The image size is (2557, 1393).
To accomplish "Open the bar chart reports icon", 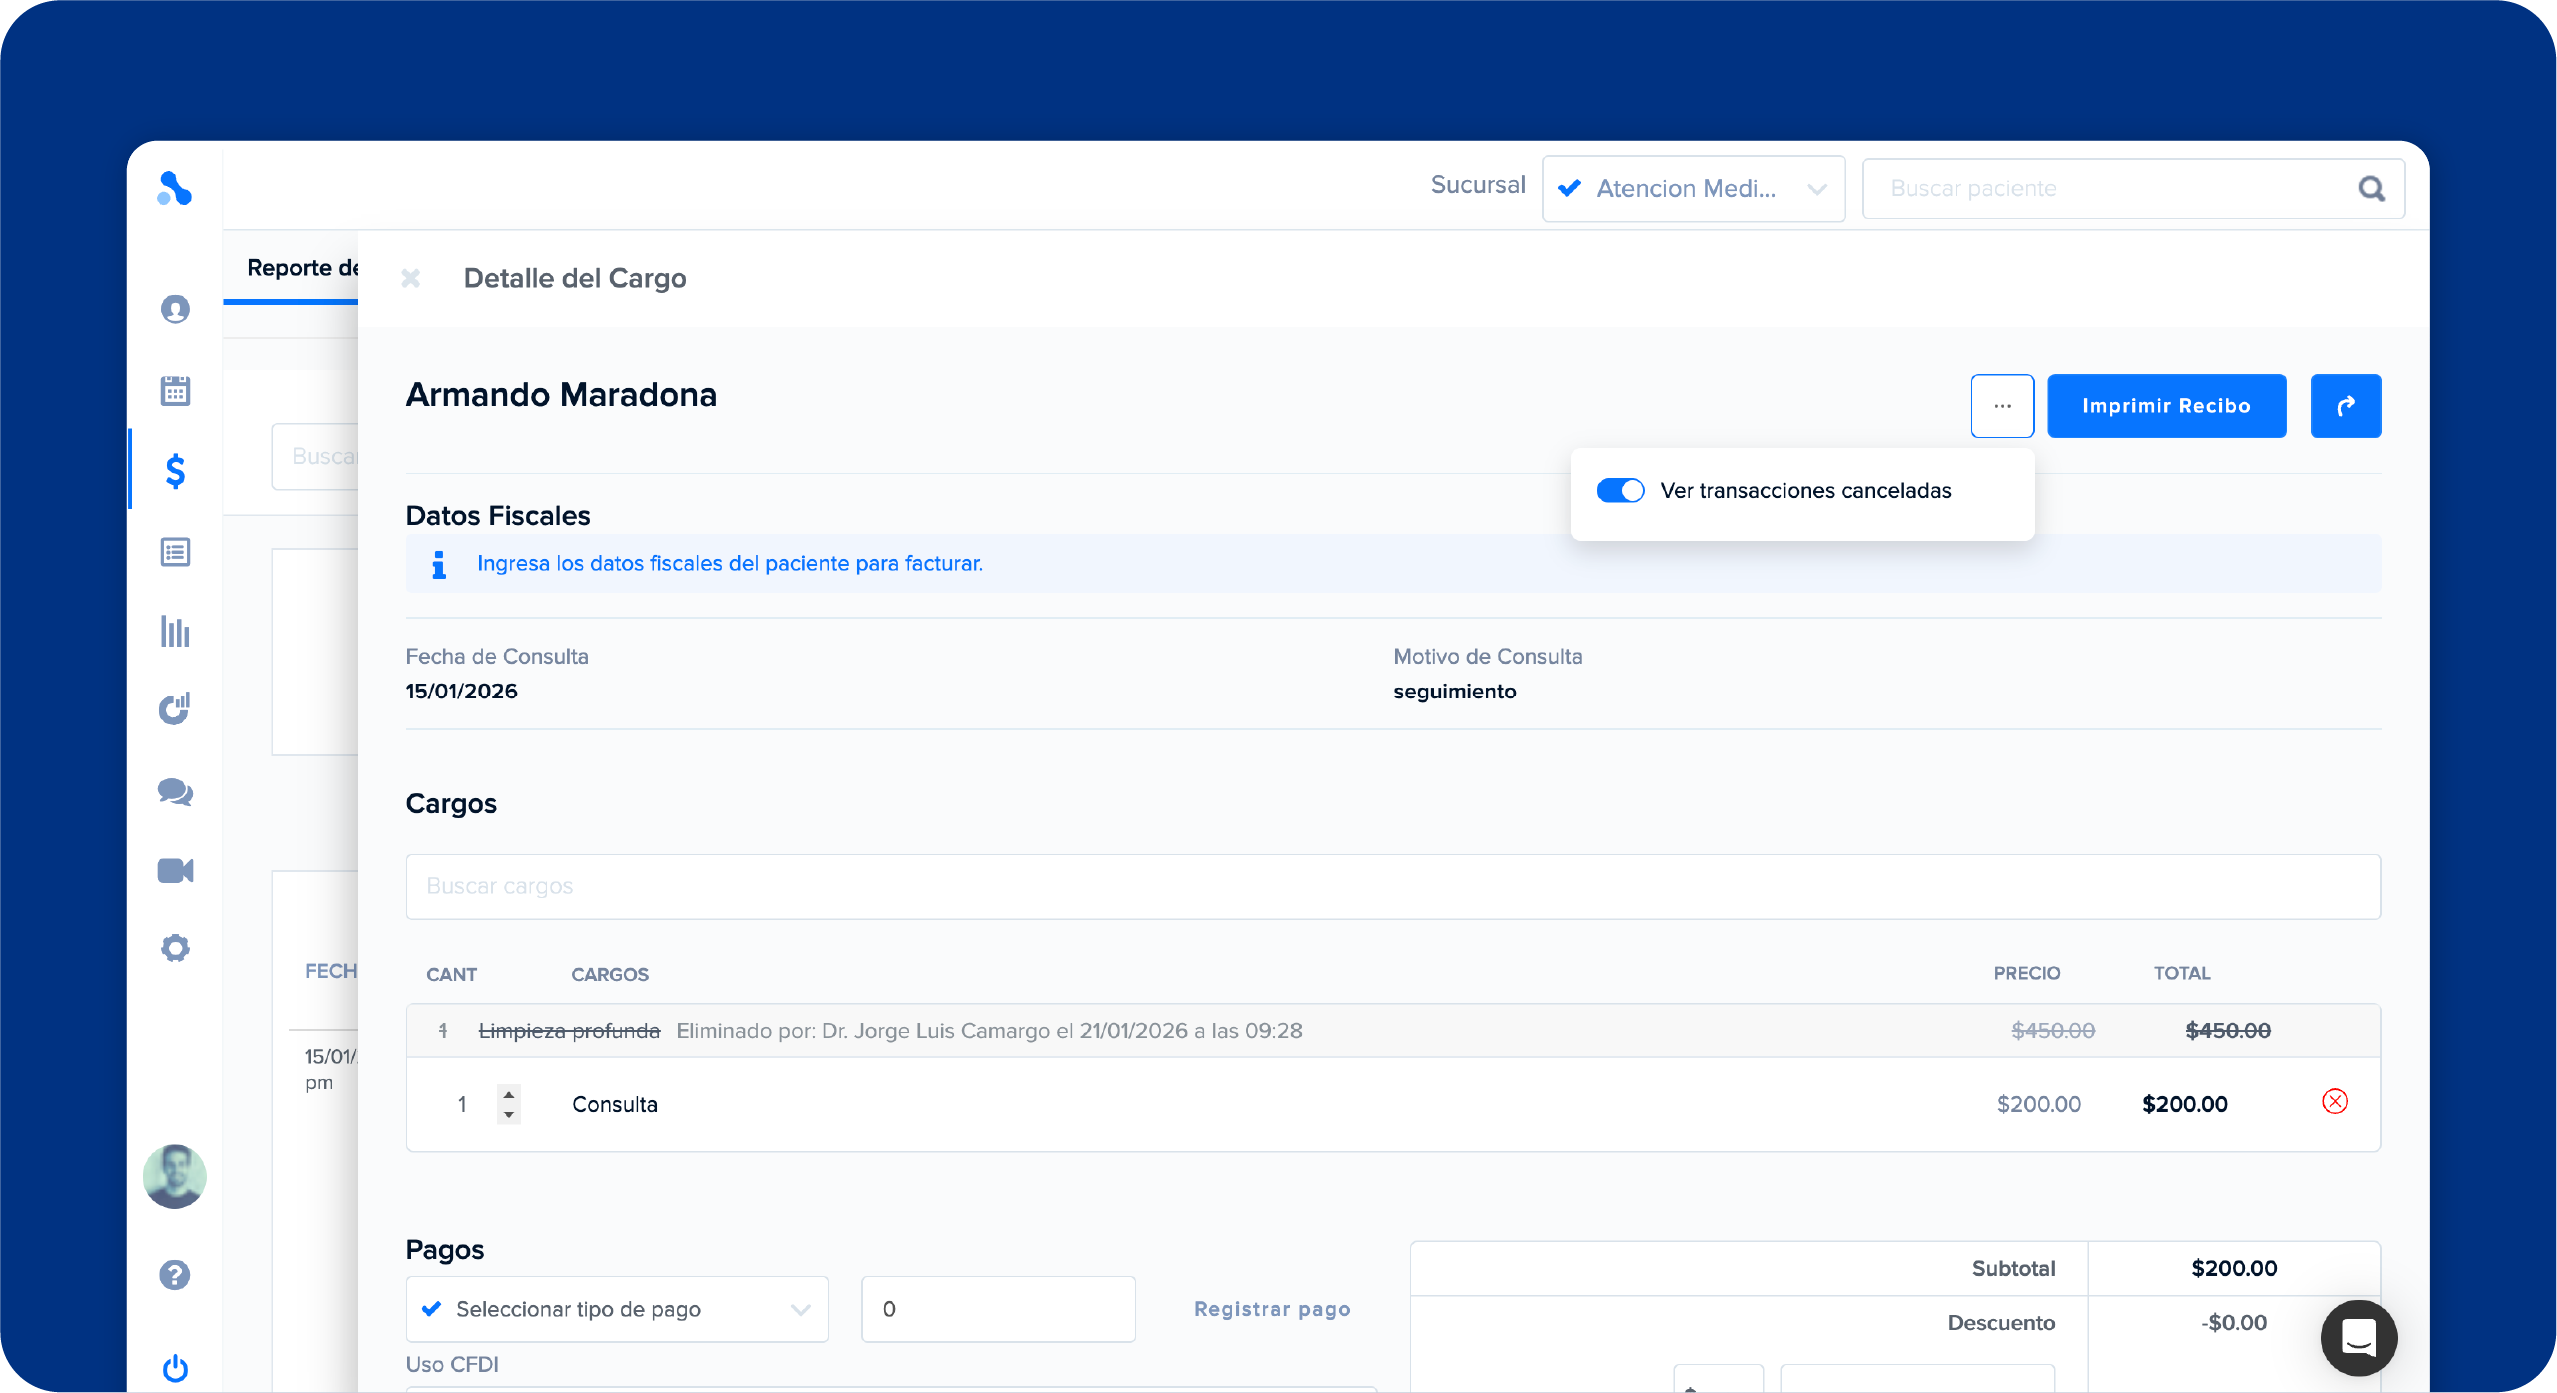I will [175, 631].
